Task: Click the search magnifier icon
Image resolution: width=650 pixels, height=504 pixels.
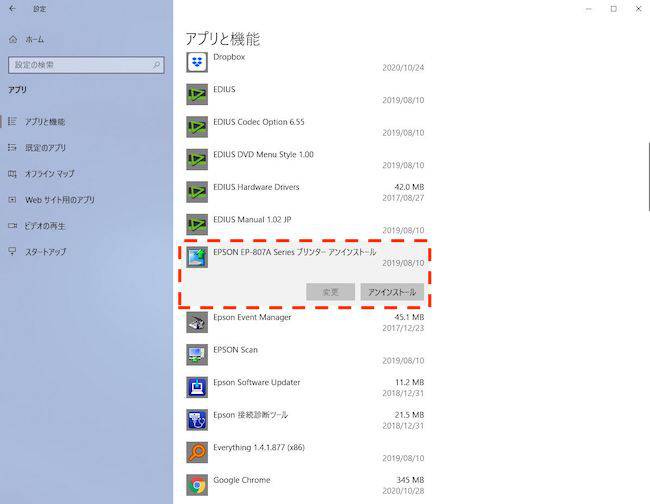Action: tap(157, 65)
